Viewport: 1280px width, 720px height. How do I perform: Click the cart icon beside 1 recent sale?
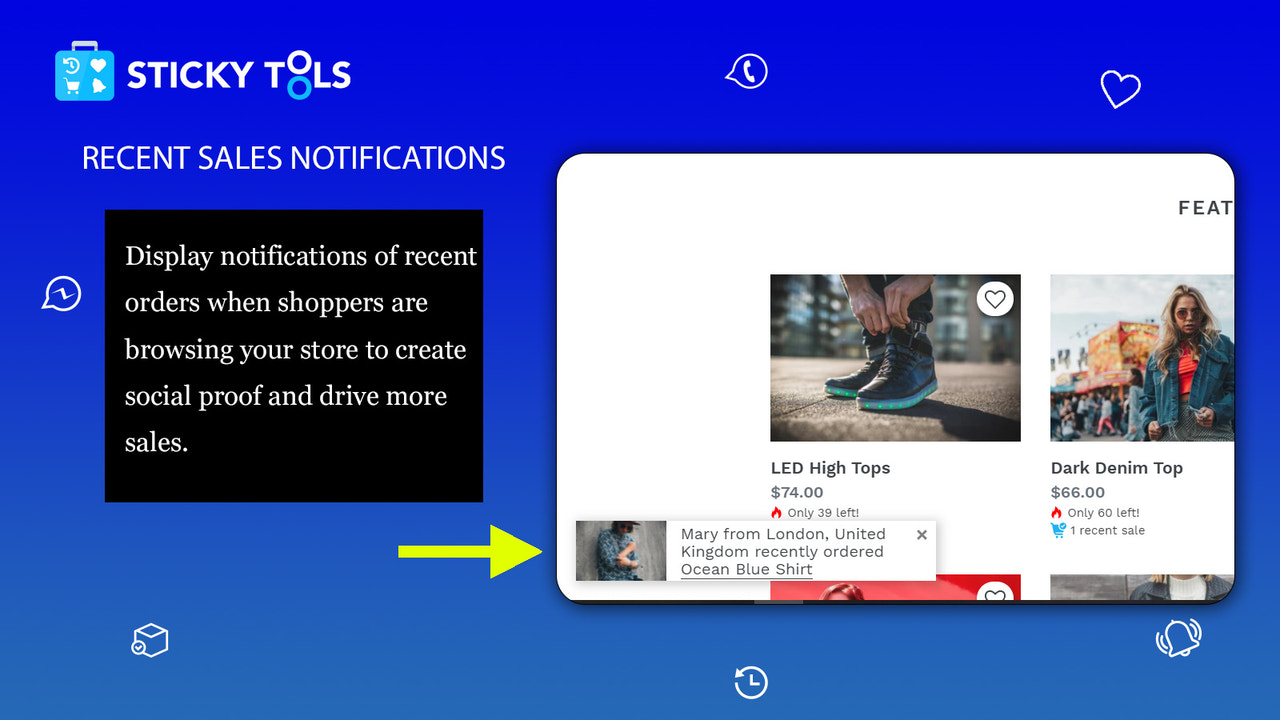(1058, 530)
